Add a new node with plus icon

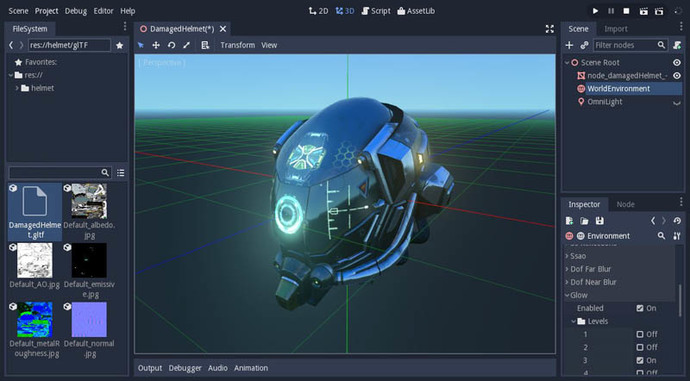[569, 45]
